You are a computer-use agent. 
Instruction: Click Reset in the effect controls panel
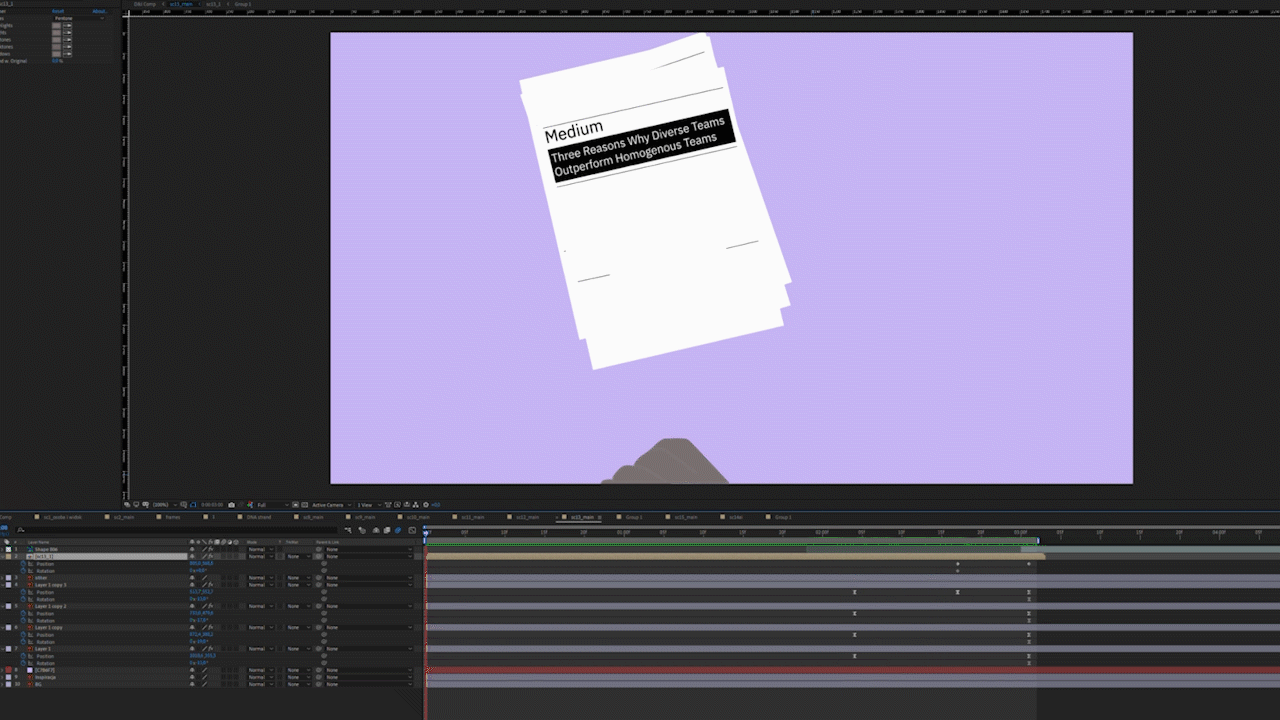click(x=58, y=11)
